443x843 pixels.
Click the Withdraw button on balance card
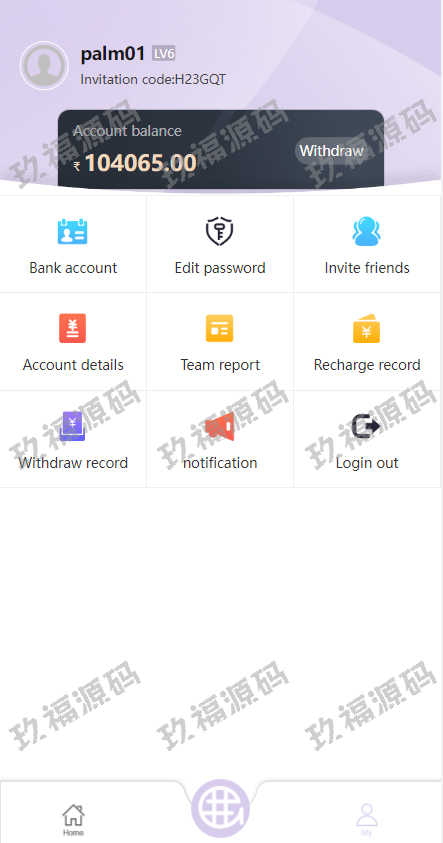click(331, 151)
